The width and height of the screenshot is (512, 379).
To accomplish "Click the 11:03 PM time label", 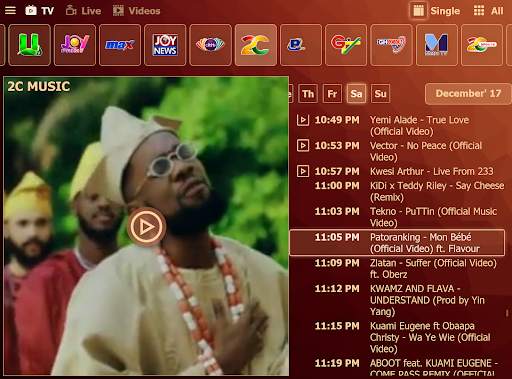I will click(337, 211).
